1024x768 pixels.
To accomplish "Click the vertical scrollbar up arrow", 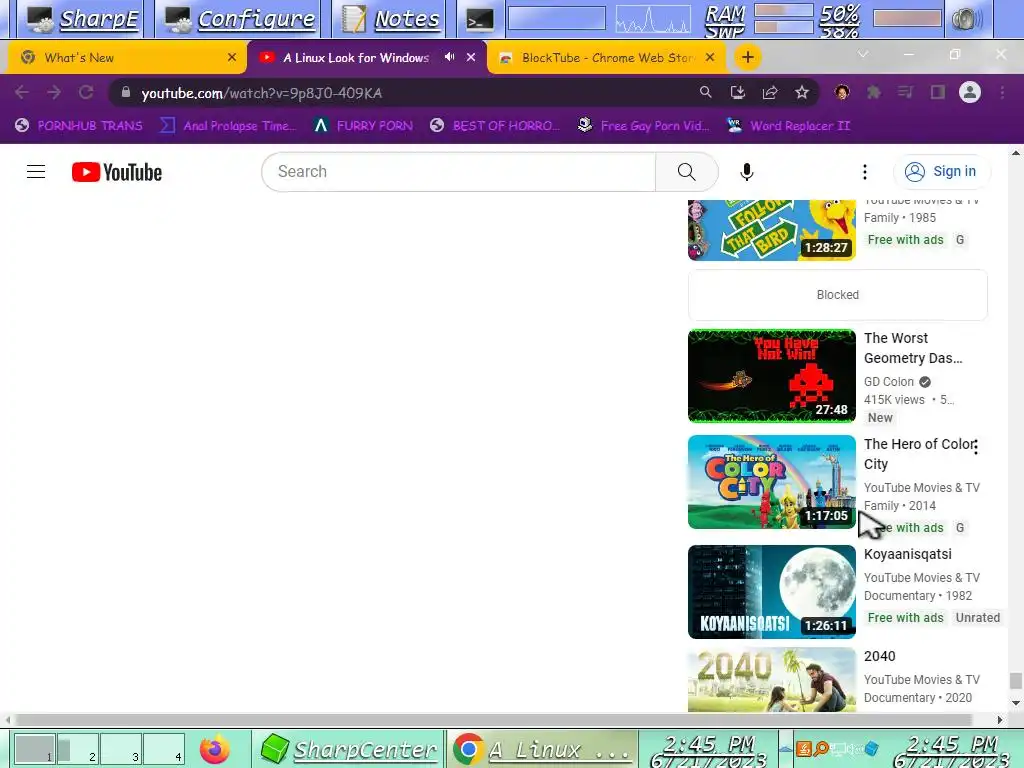I will coord(1015,153).
